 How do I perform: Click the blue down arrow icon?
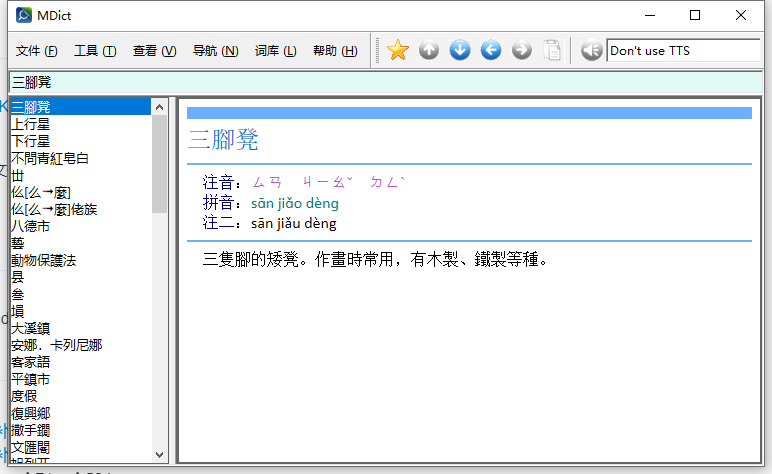pos(460,50)
